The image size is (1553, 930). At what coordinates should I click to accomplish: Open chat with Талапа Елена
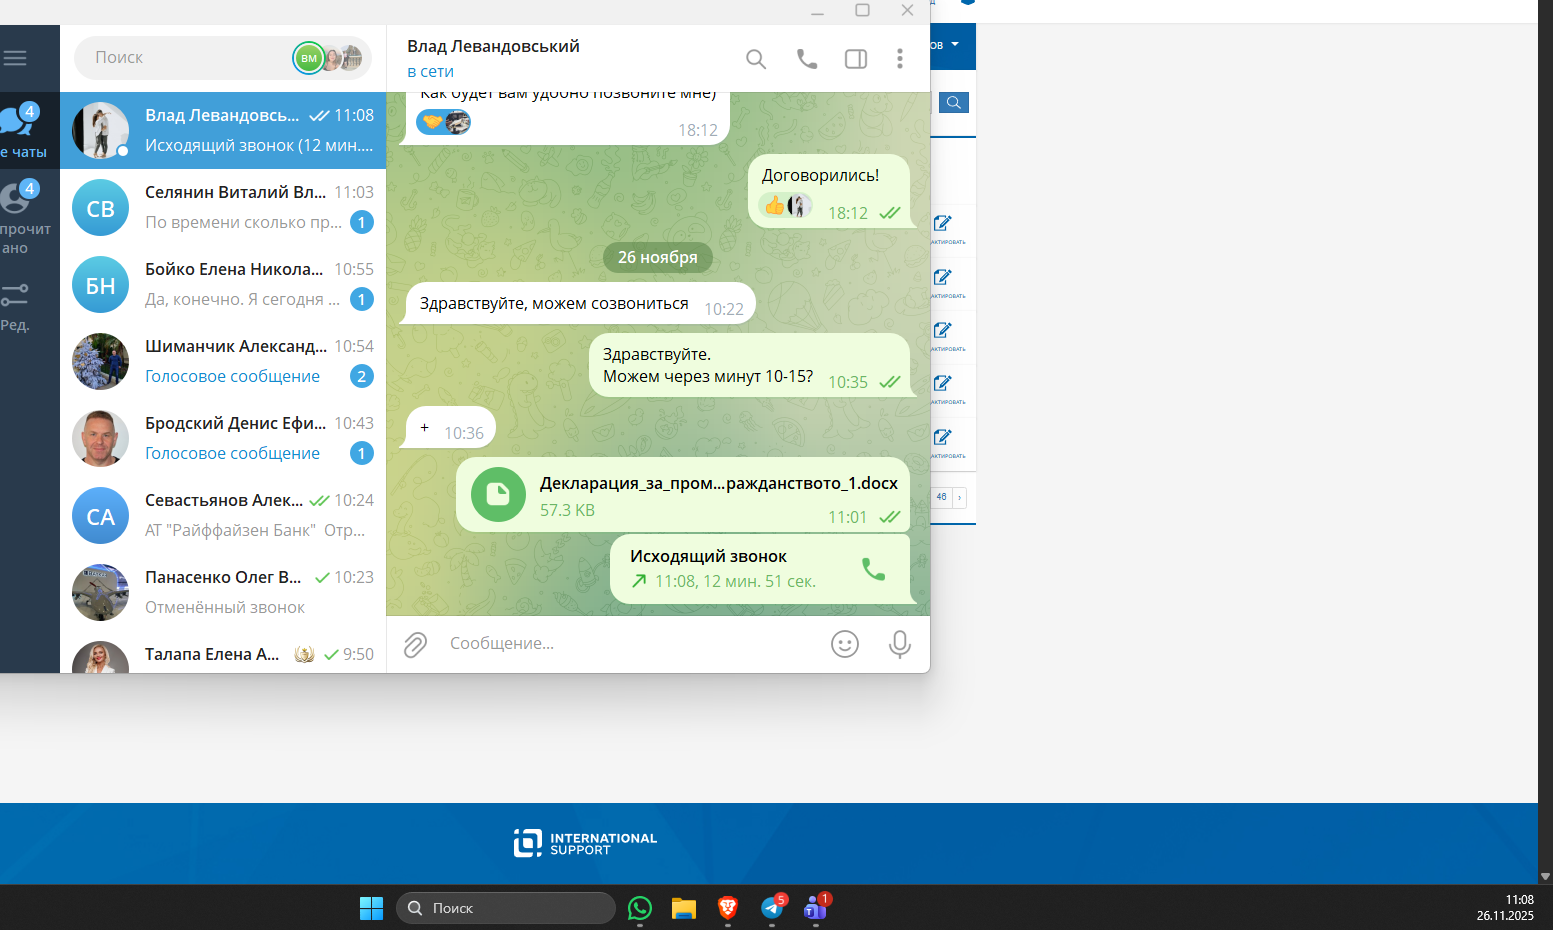tap(223, 653)
